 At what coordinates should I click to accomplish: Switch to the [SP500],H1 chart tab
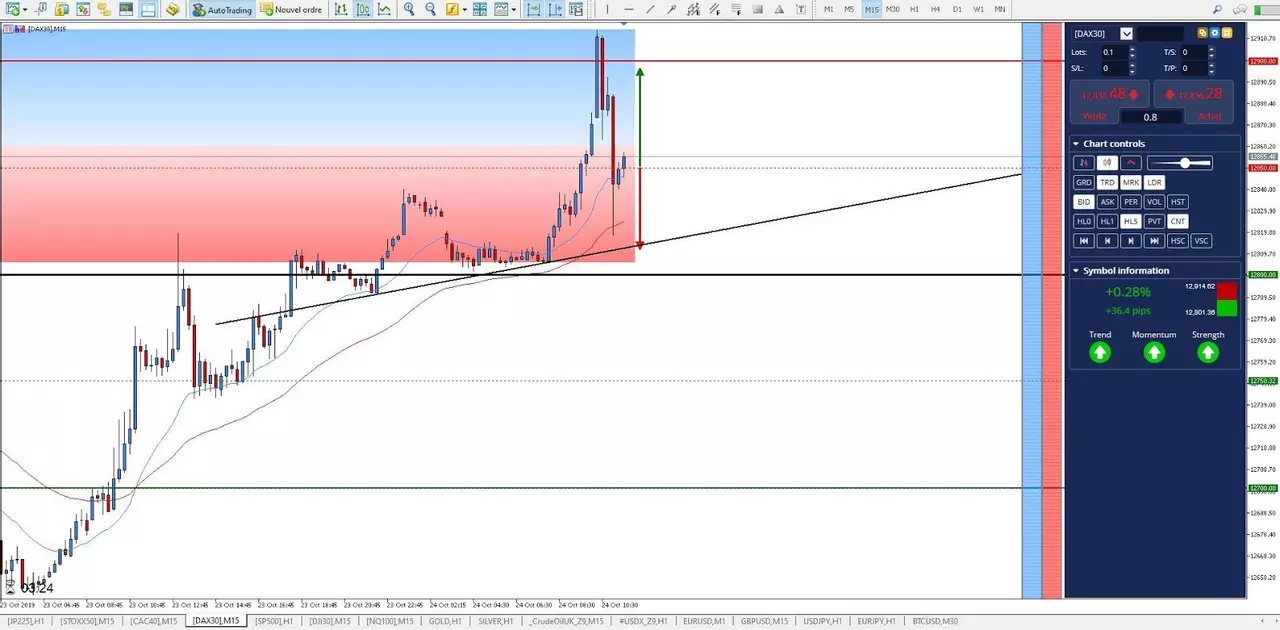(274, 621)
